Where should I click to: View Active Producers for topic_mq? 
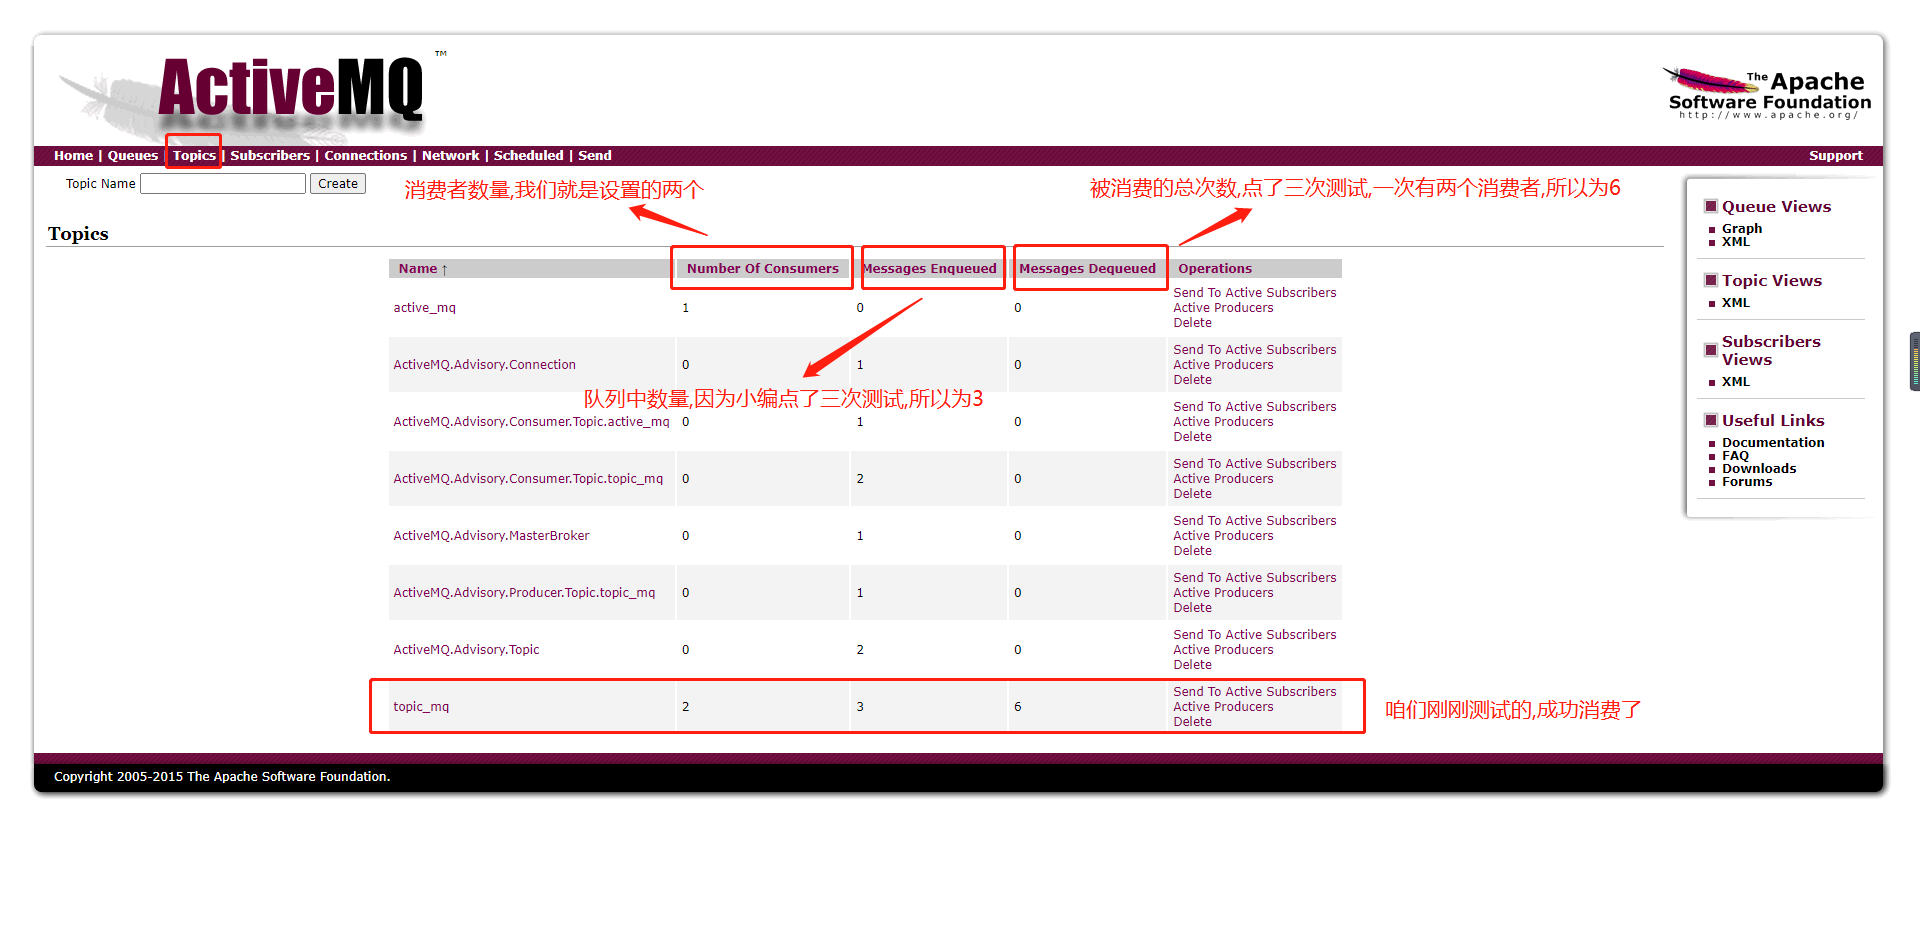pyautogui.click(x=1223, y=707)
